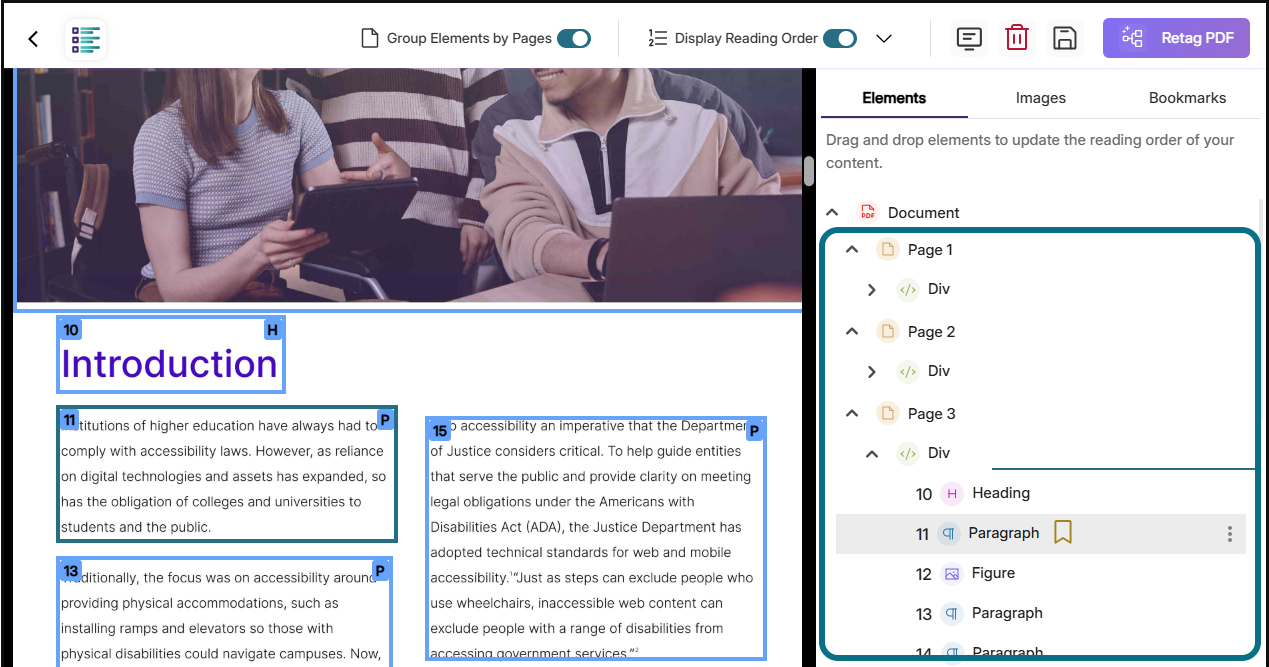Click the H icon of element 10 Heading
Viewport: 1269px width, 667px height.
(x=952, y=493)
